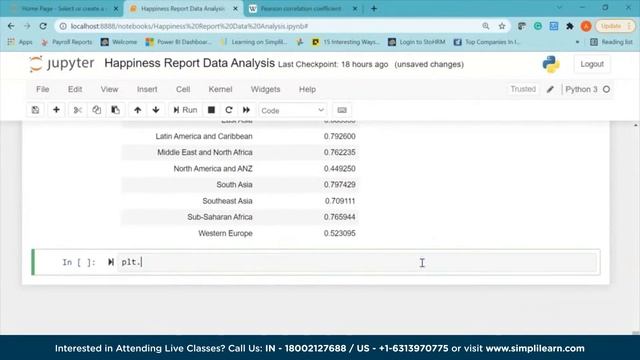Run the current cell from toolbar
This screenshot has width=640, height=360.
(x=185, y=110)
